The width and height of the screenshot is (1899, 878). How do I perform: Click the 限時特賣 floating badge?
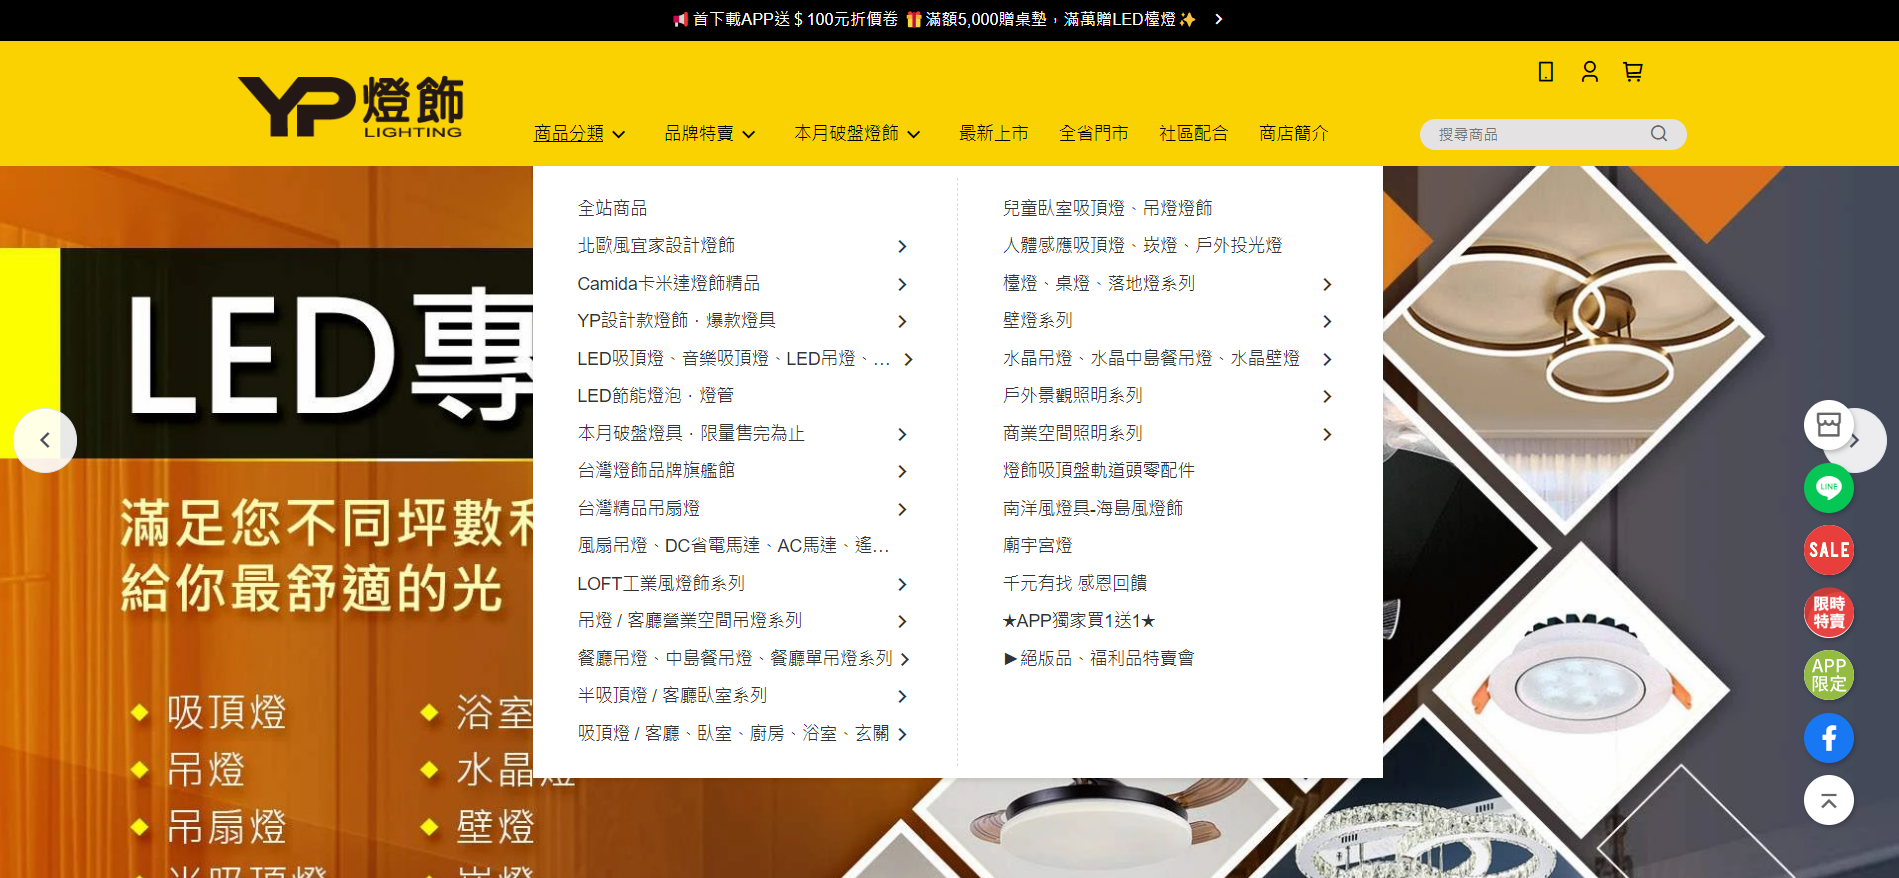click(1829, 613)
